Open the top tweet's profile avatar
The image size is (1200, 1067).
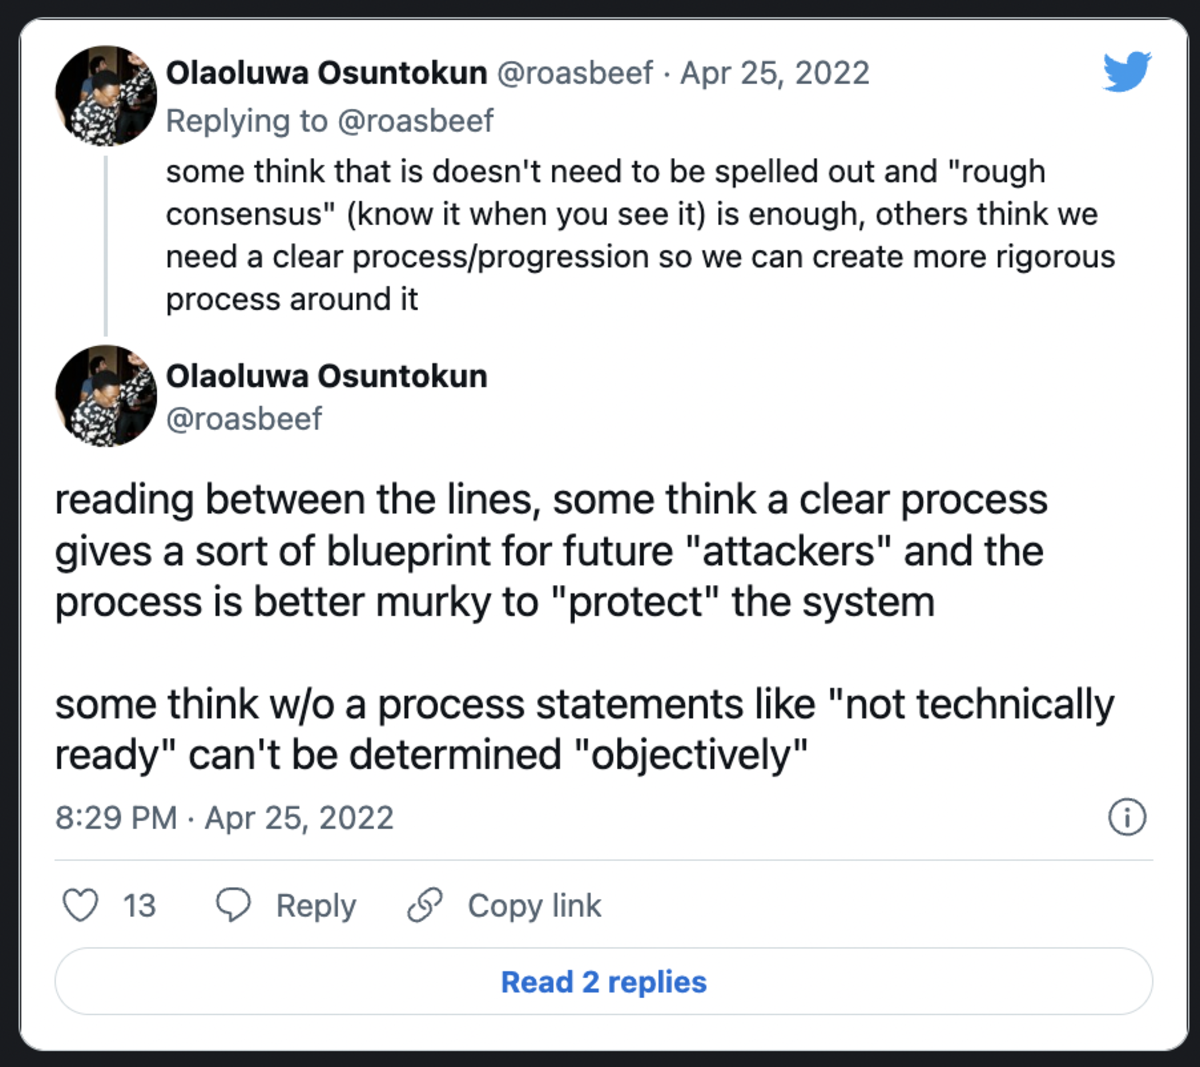[106, 97]
